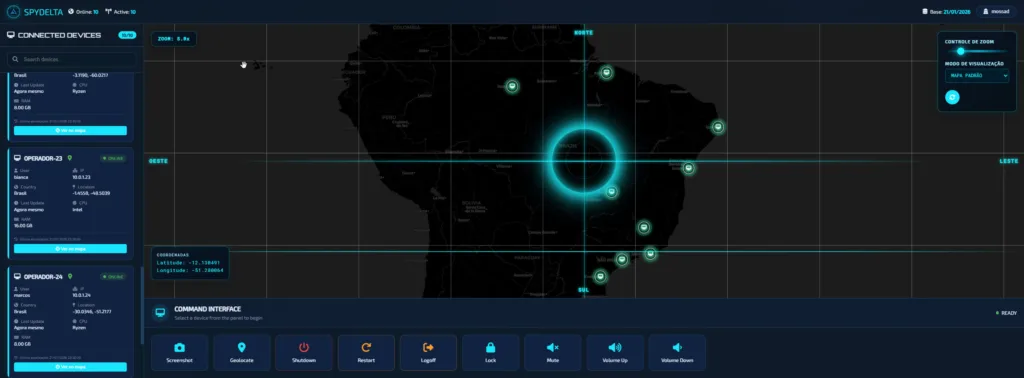The height and width of the screenshot is (378, 1024).
Task: Click the SpyDelta triangle logo
Action: pos(14,11)
